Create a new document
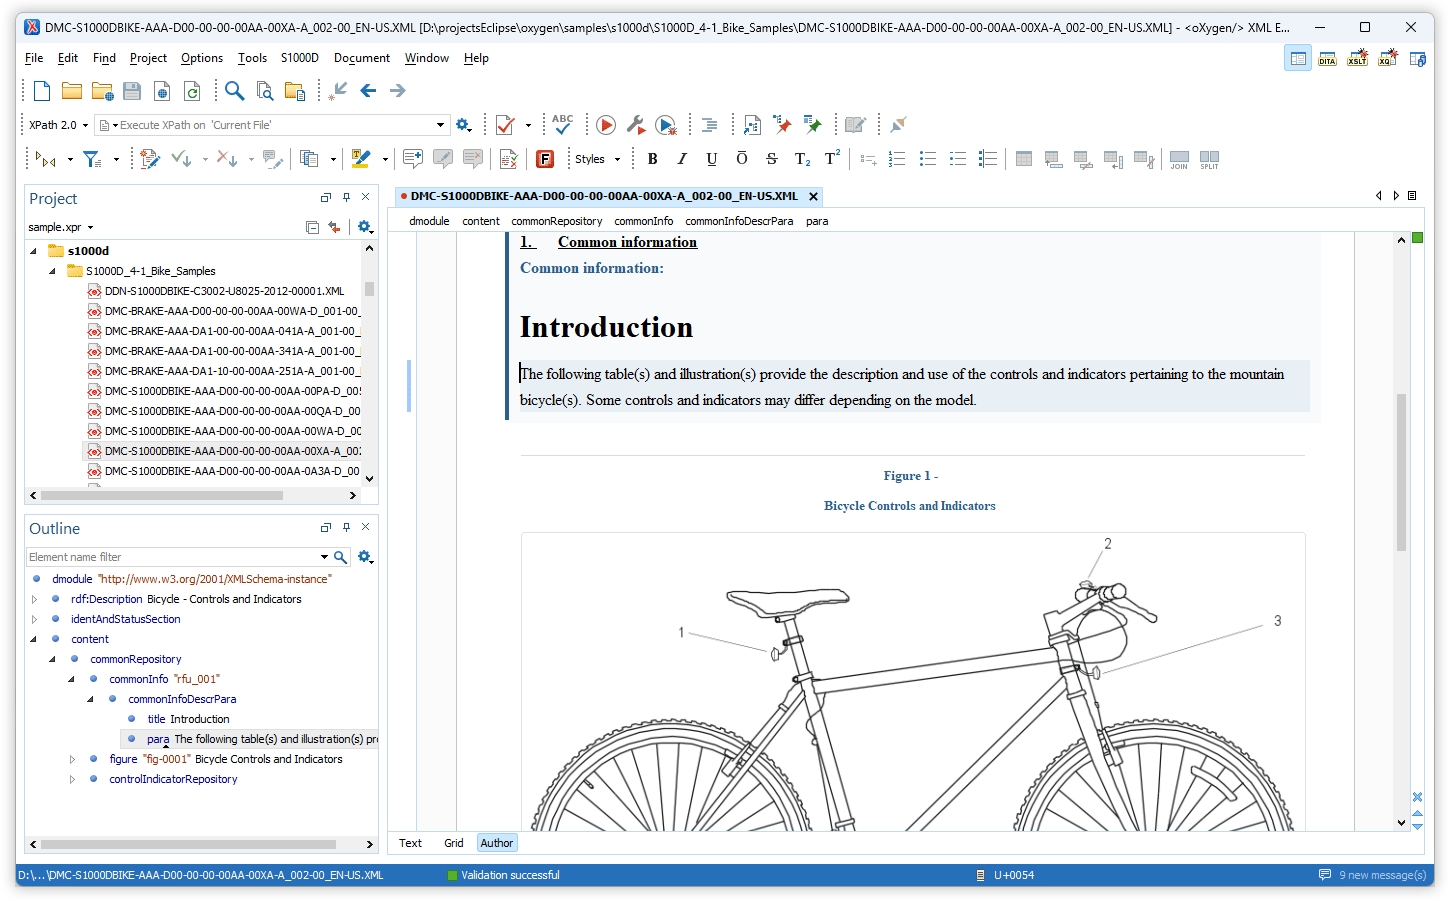Image resolution: width=1450 pixels, height=900 pixels. coord(41,90)
